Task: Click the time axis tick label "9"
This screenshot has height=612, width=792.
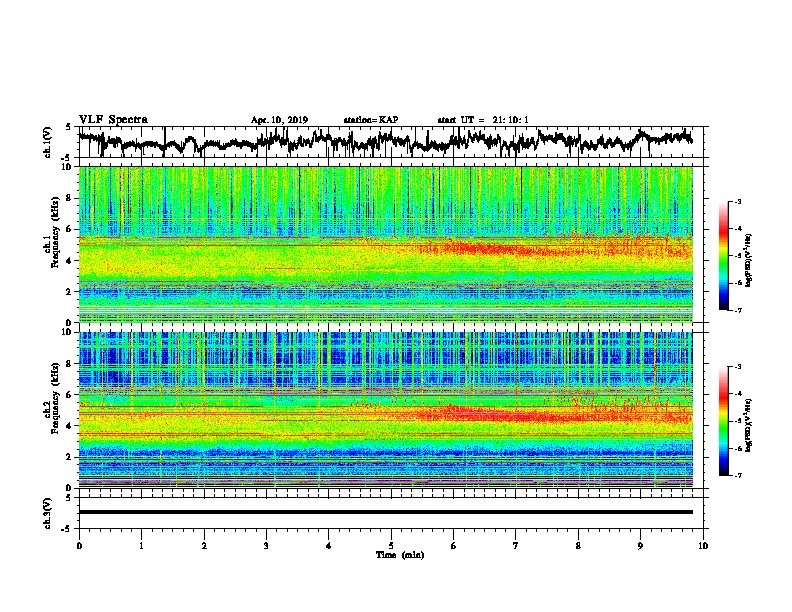Action: pyautogui.click(x=640, y=546)
